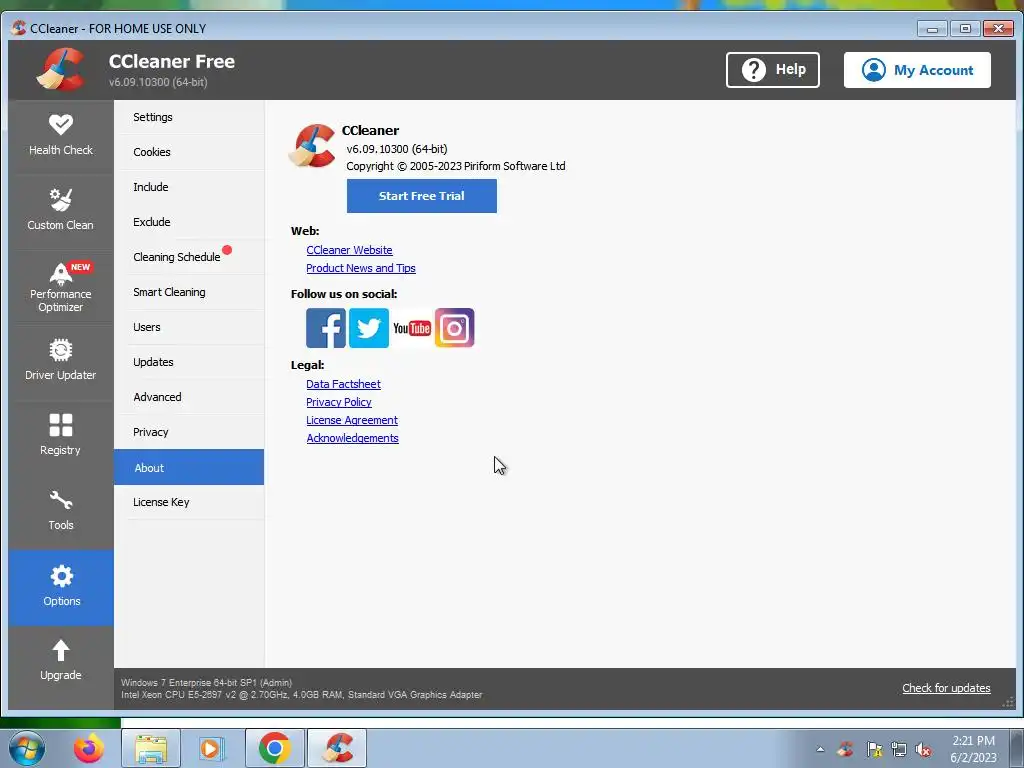Click CCleaner system tray icon
Screen dimensions: 1024x768
pyautogui.click(x=846, y=749)
